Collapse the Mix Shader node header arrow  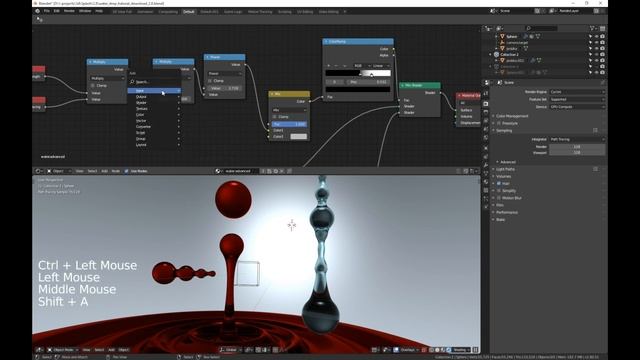402,85
